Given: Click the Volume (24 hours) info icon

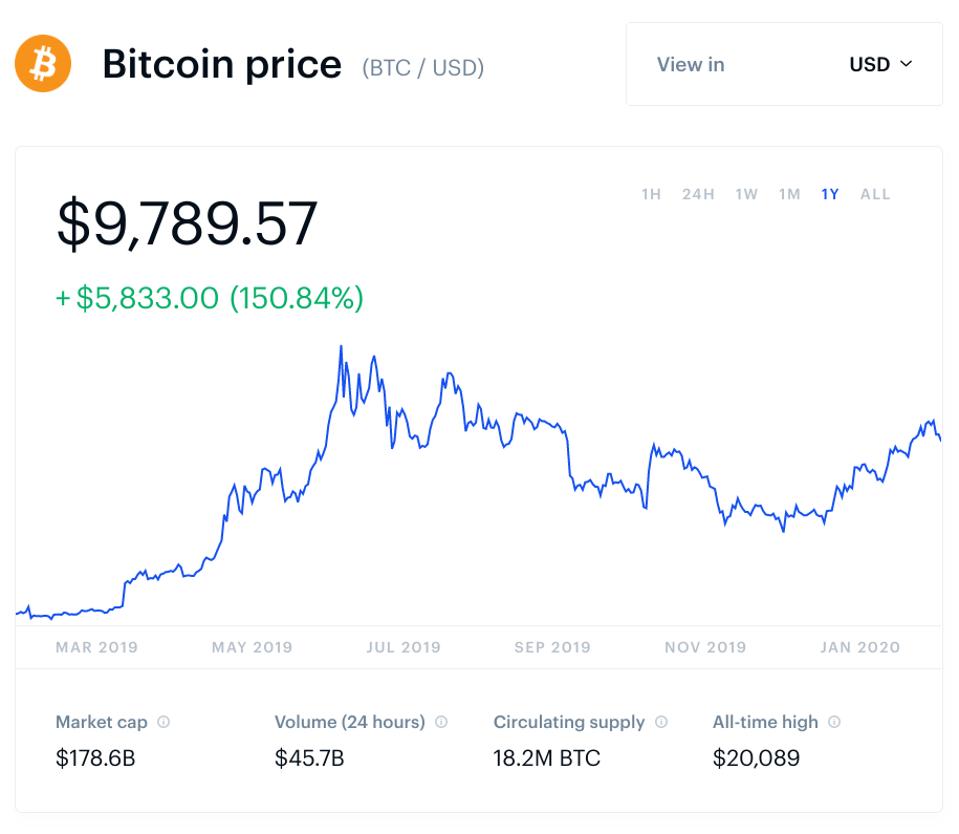Looking at the screenshot, I should [x=441, y=722].
